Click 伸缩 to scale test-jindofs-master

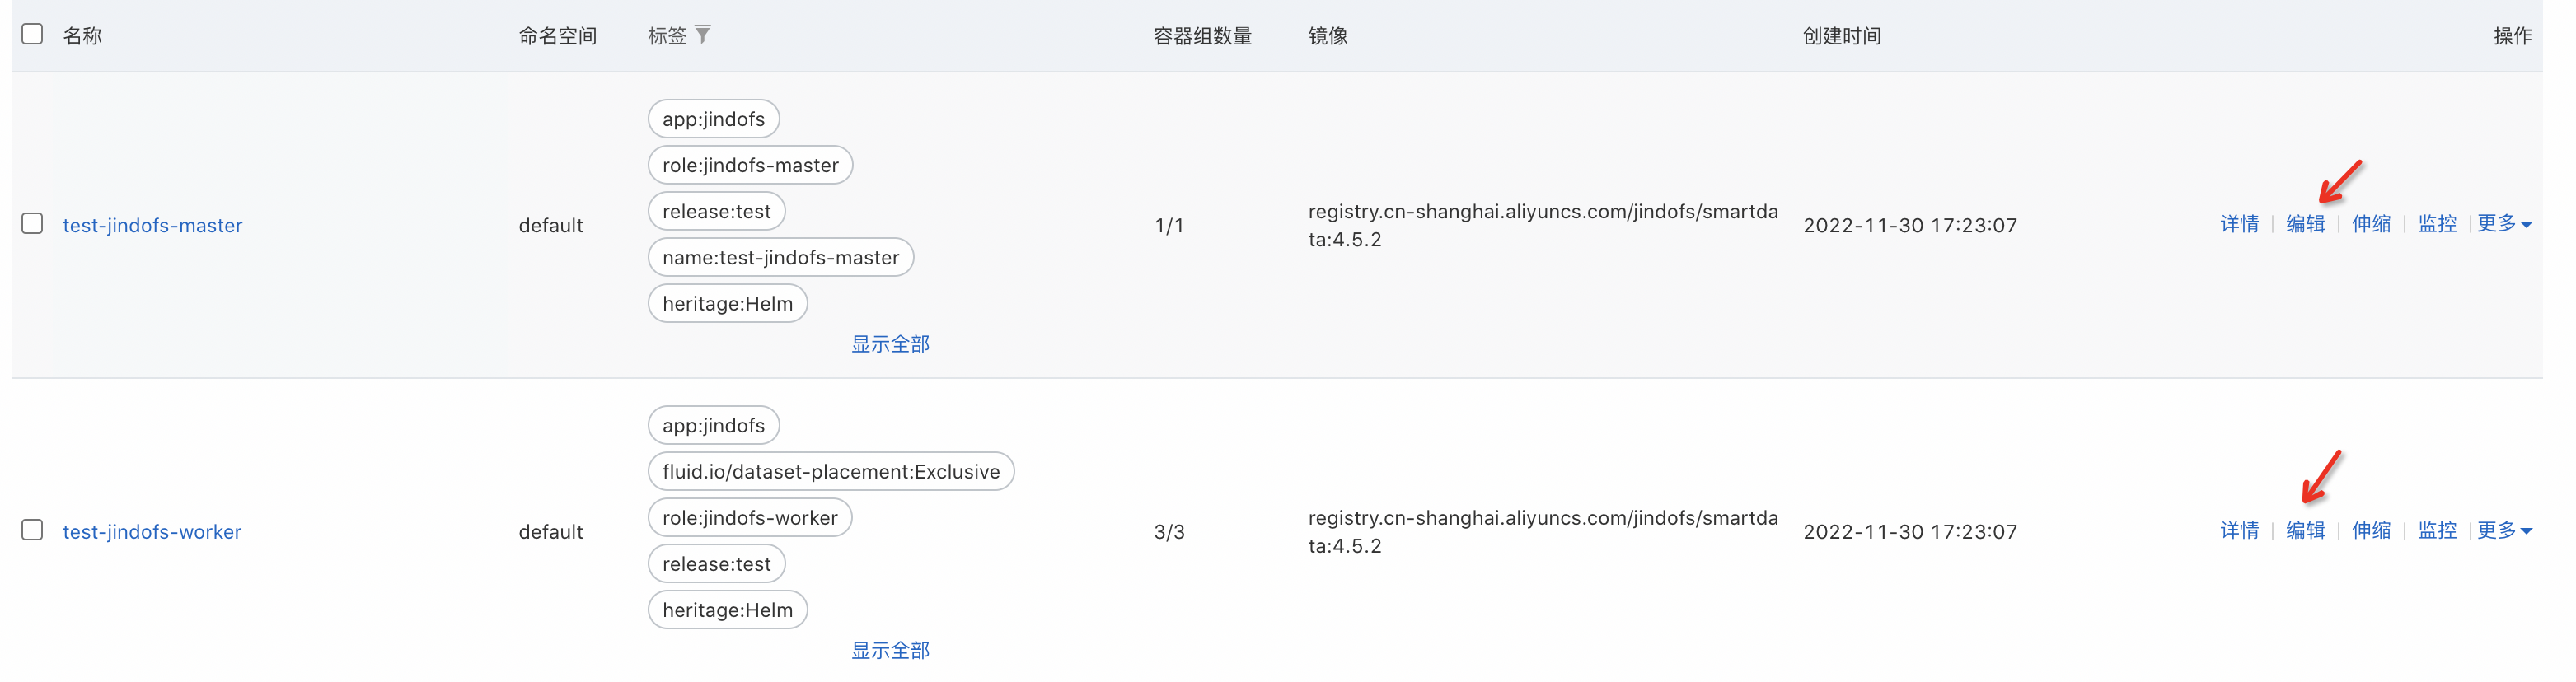click(2370, 224)
